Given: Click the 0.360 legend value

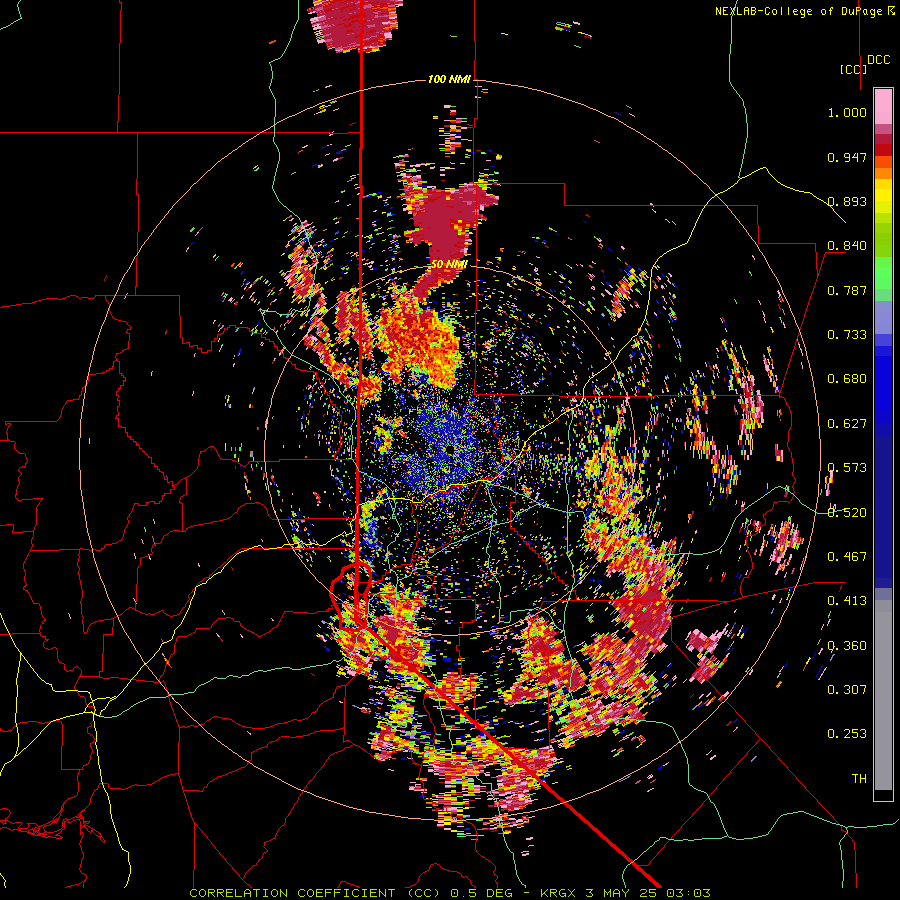Looking at the screenshot, I should [847, 645].
